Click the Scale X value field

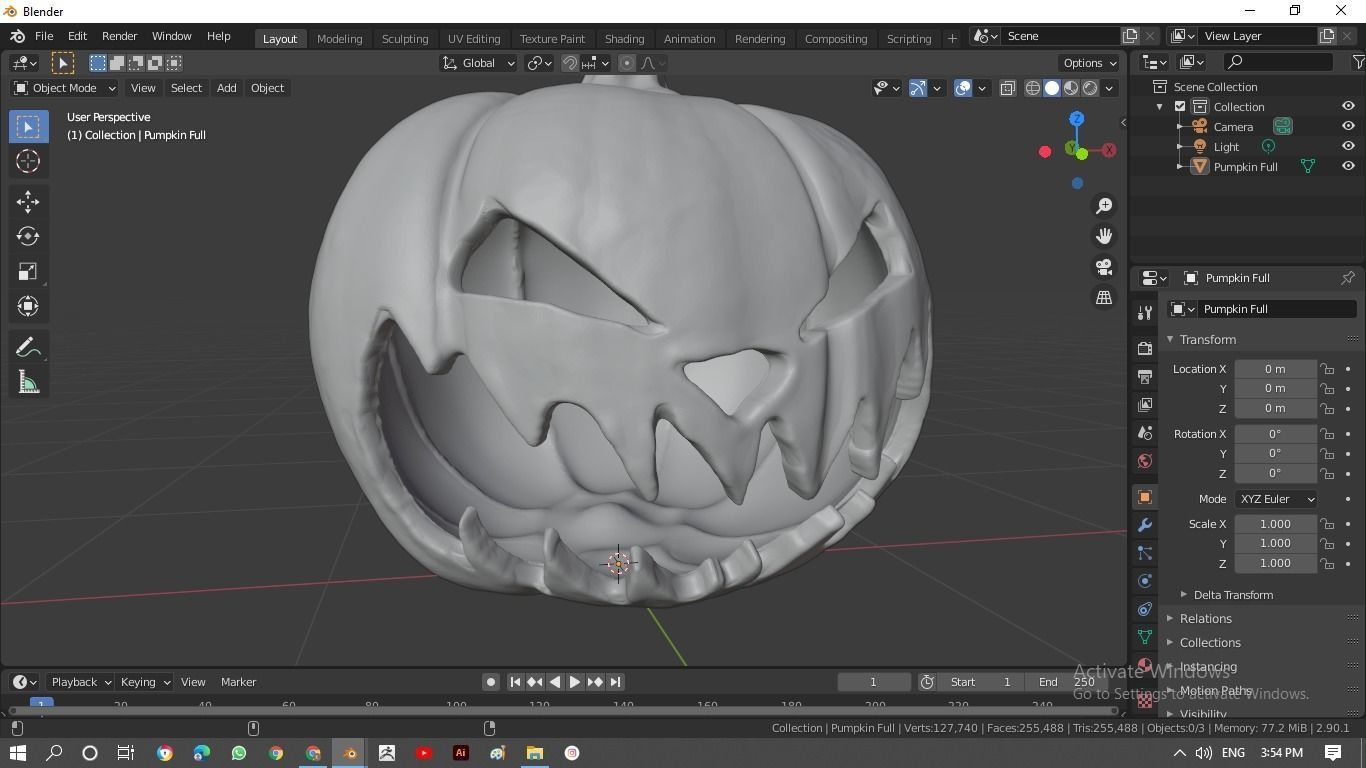point(1275,524)
